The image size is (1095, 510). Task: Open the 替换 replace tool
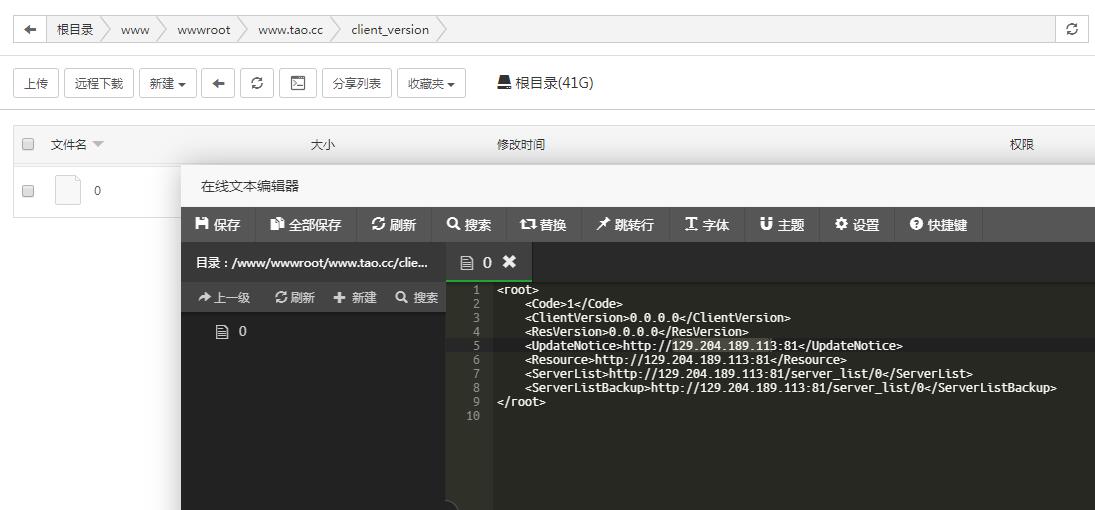[543, 225]
